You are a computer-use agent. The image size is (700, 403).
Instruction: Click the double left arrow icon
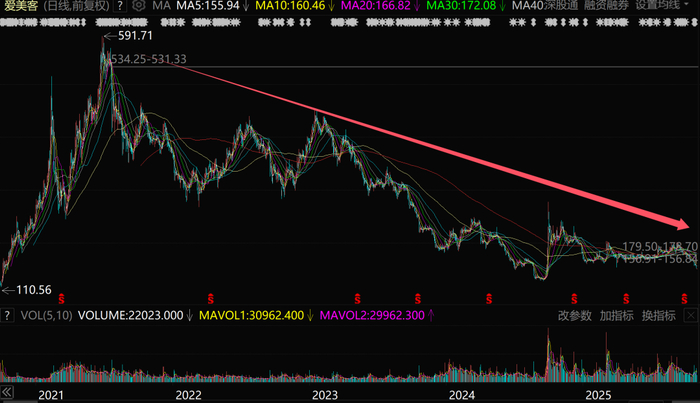pos(7,393)
